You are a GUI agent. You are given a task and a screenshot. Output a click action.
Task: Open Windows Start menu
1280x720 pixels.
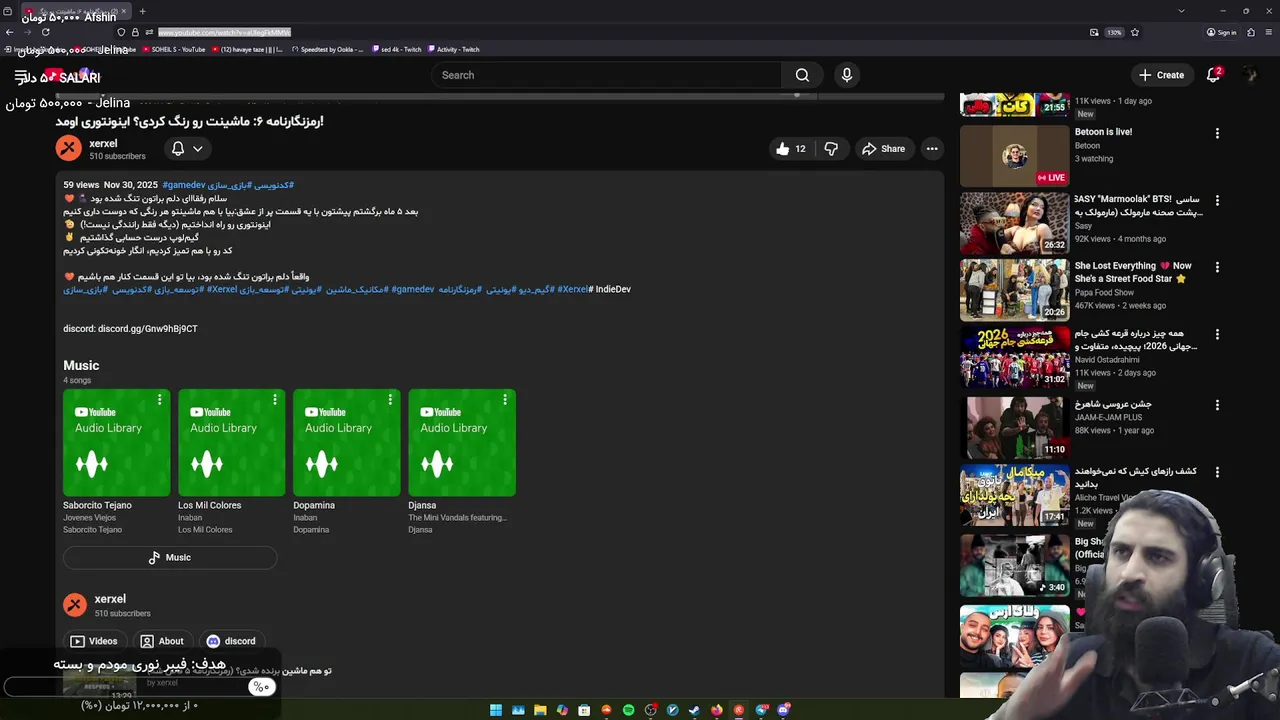(x=496, y=710)
